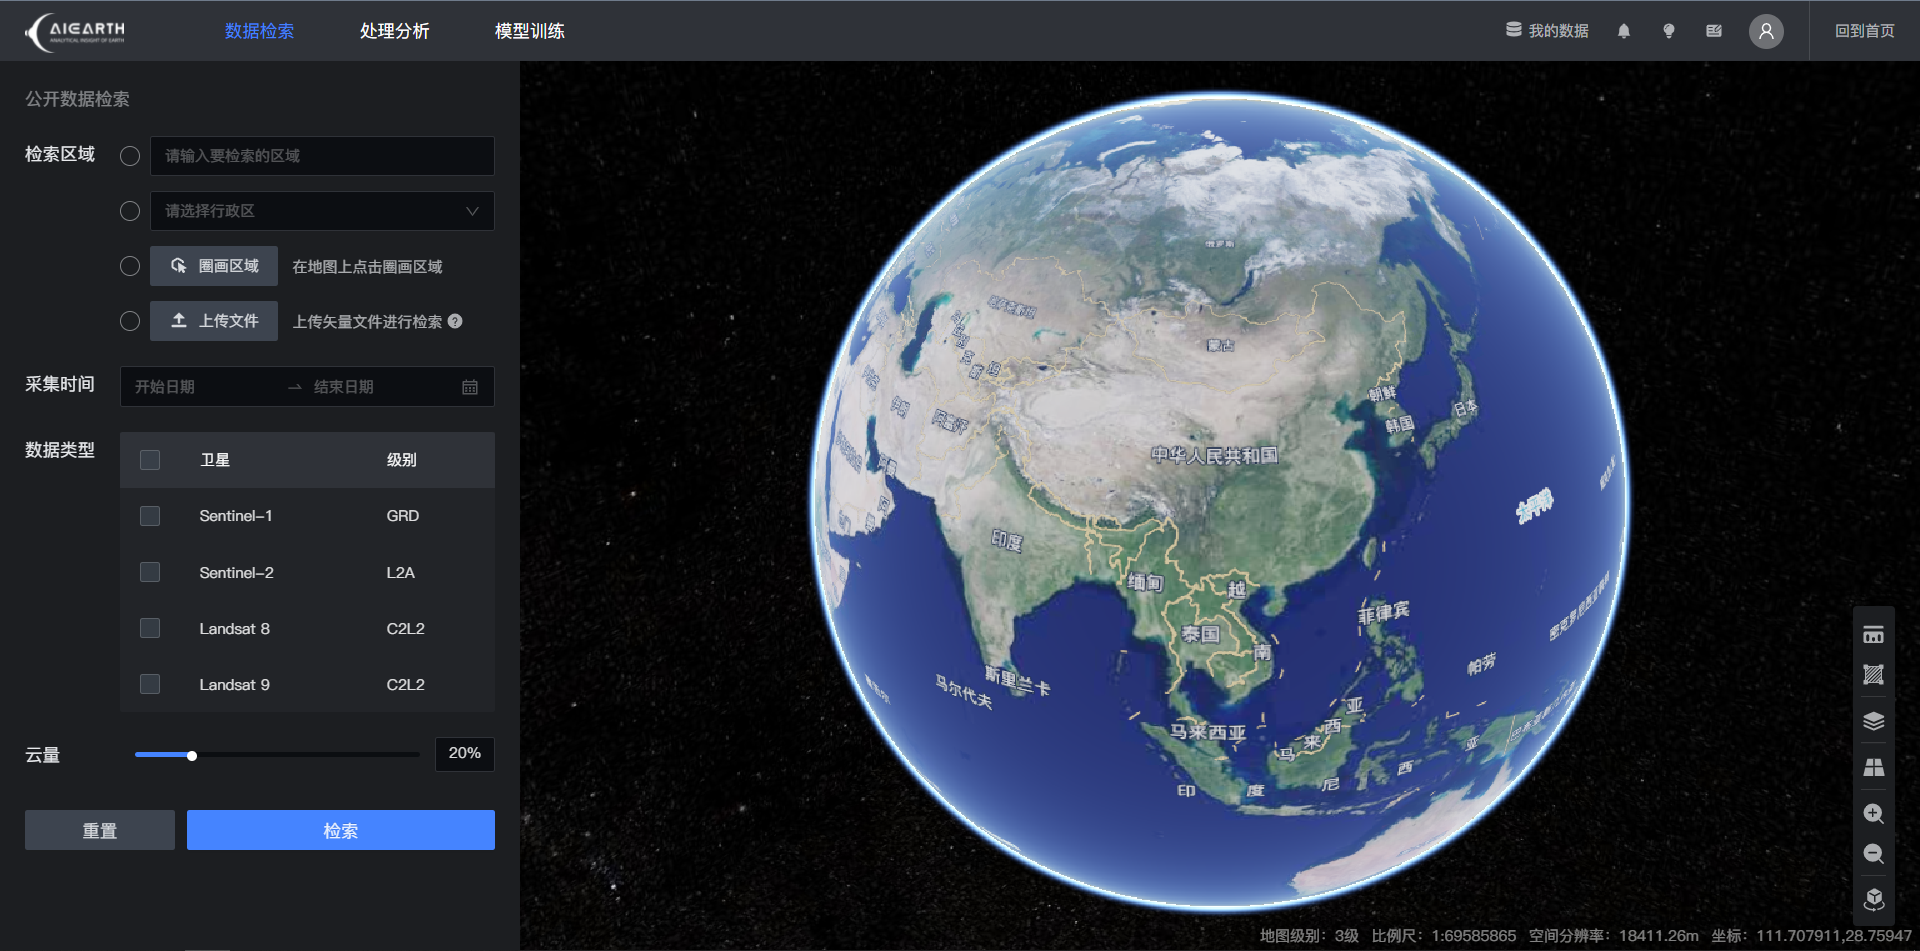This screenshot has width=1920, height=951.
Task: Click the 重置 button
Action: 100,830
